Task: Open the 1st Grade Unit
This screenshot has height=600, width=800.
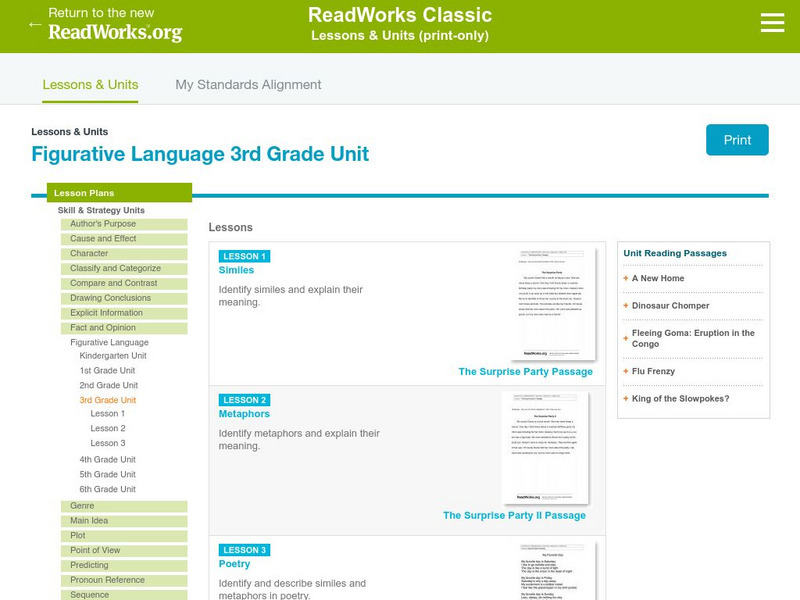Action: tap(107, 370)
